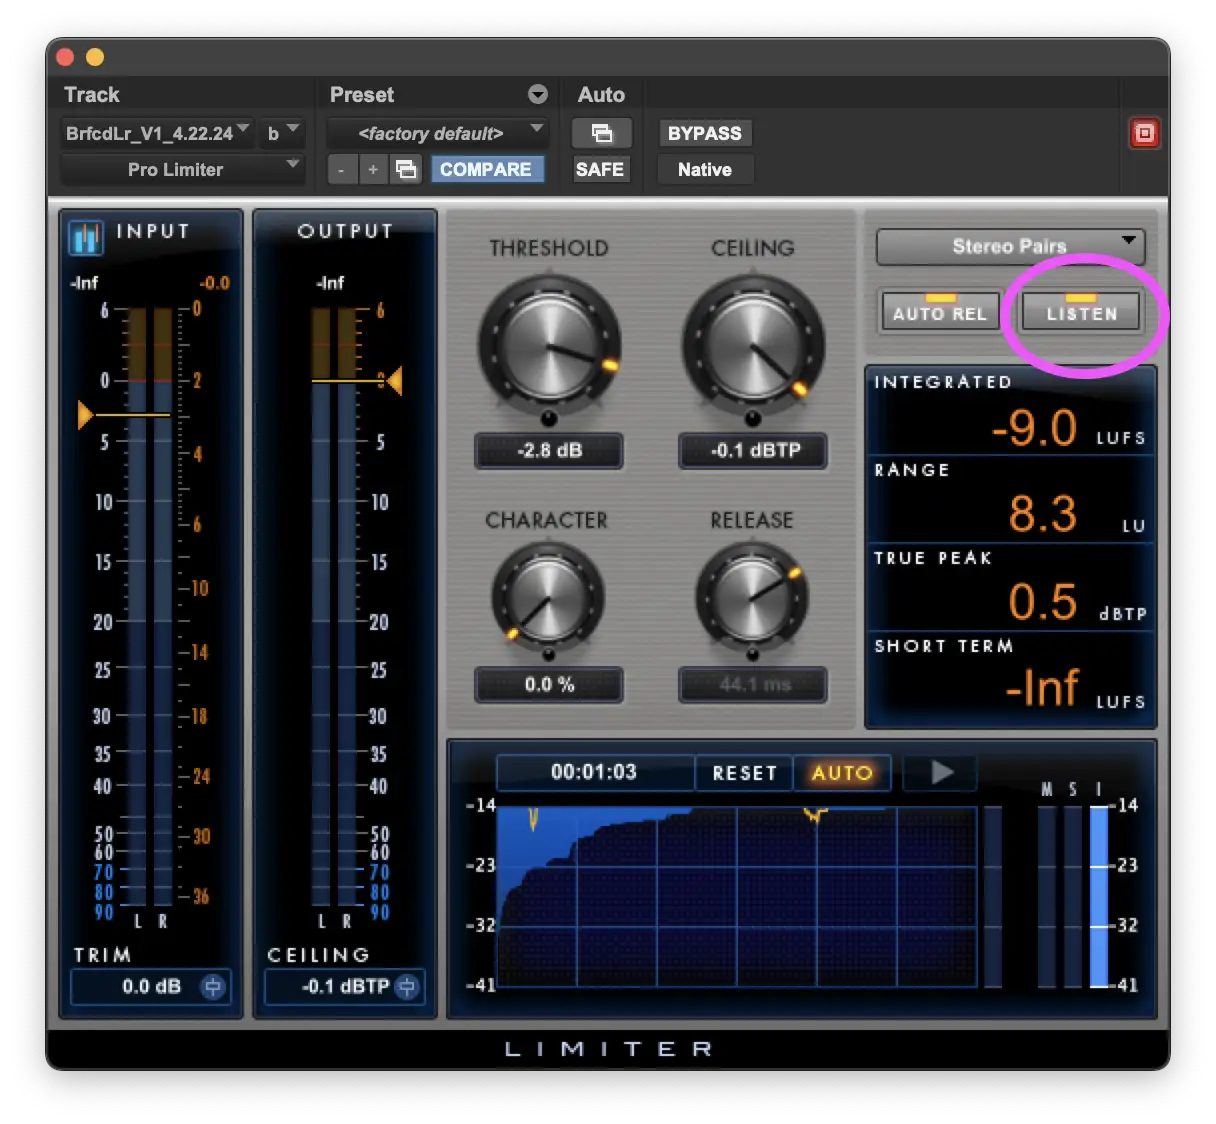The height and width of the screenshot is (1124, 1216).
Task: Select the previous preset with minus button
Action: point(342,170)
